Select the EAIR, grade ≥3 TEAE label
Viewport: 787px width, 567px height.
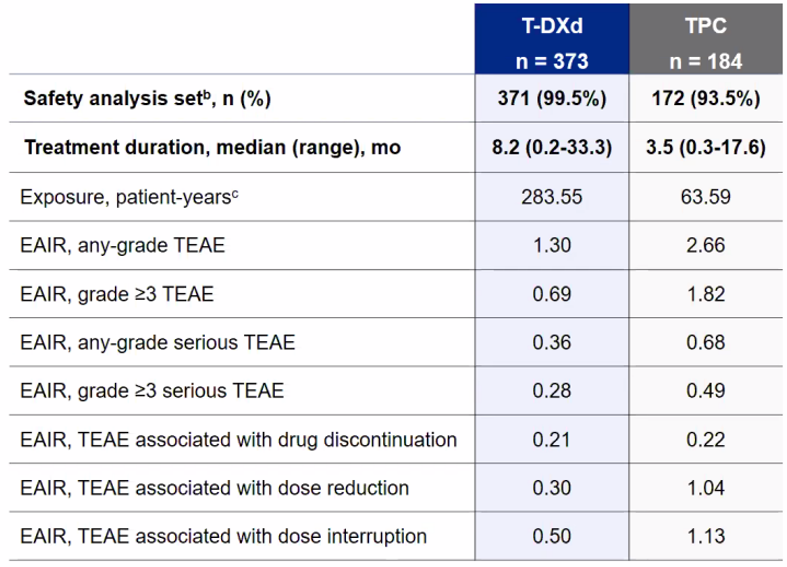pyautogui.click(x=119, y=293)
